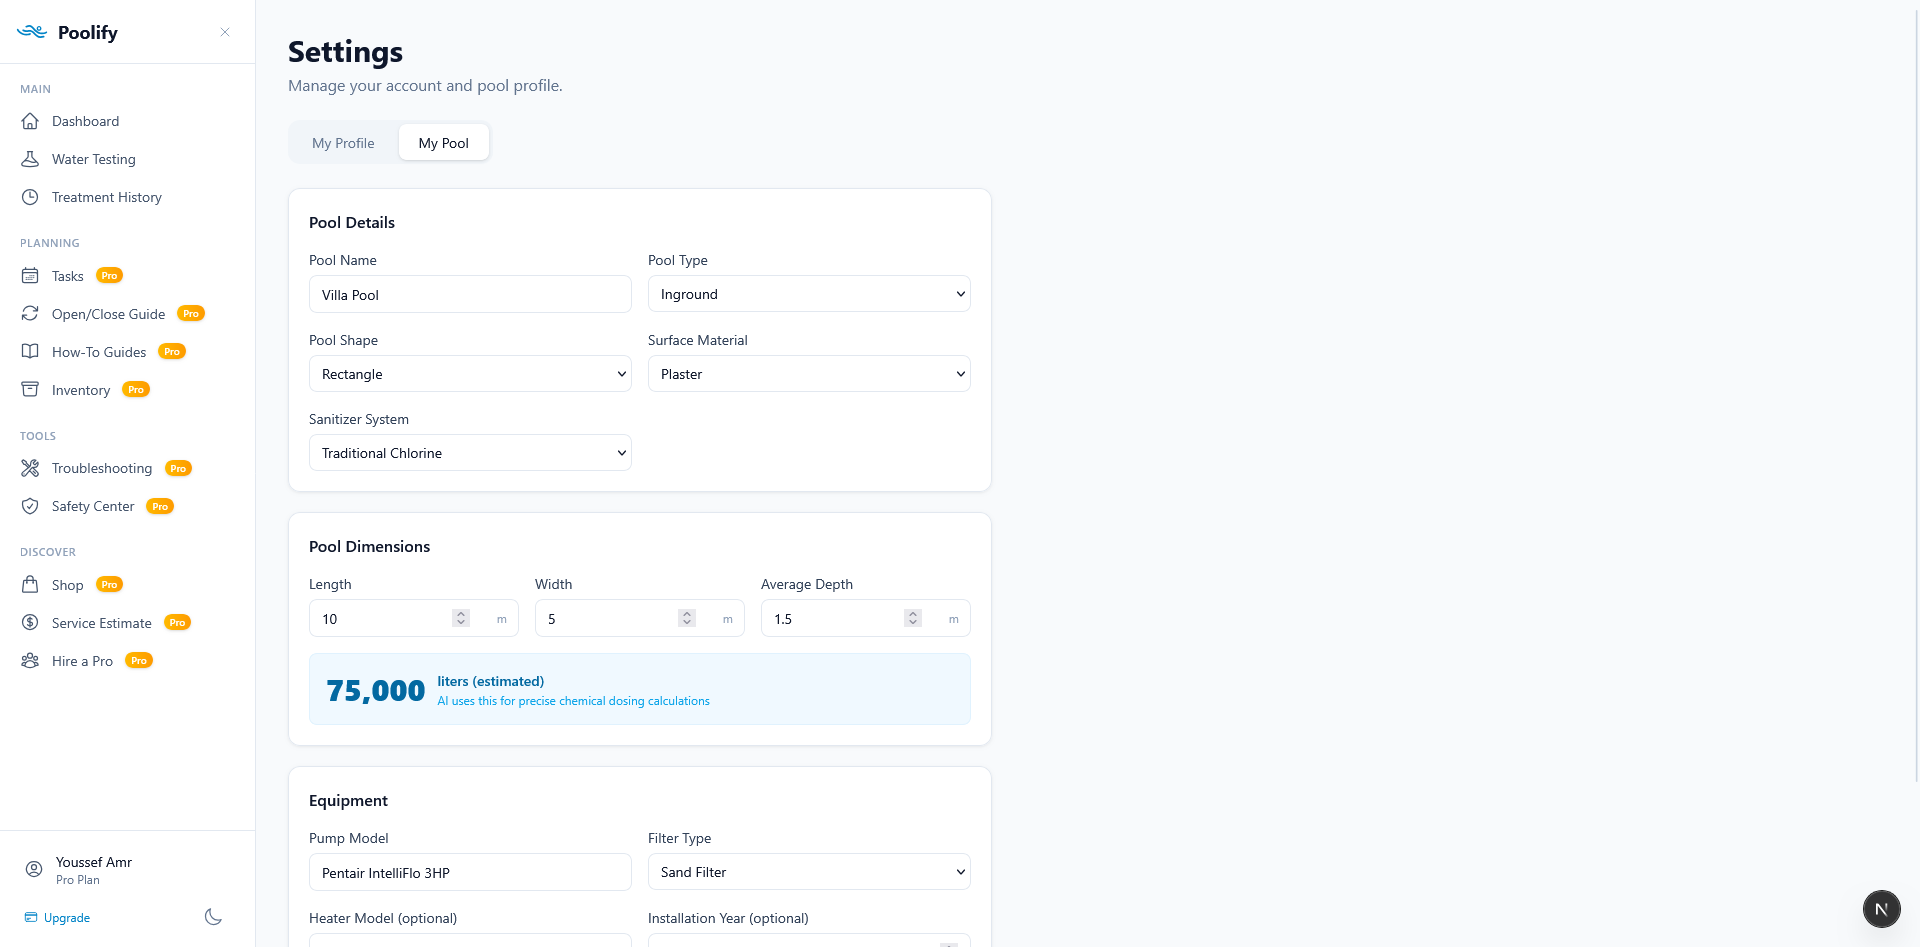Image resolution: width=1920 pixels, height=947 pixels.
Task: Click the Upgrade card icon
Action: click(x=31, y=917)
